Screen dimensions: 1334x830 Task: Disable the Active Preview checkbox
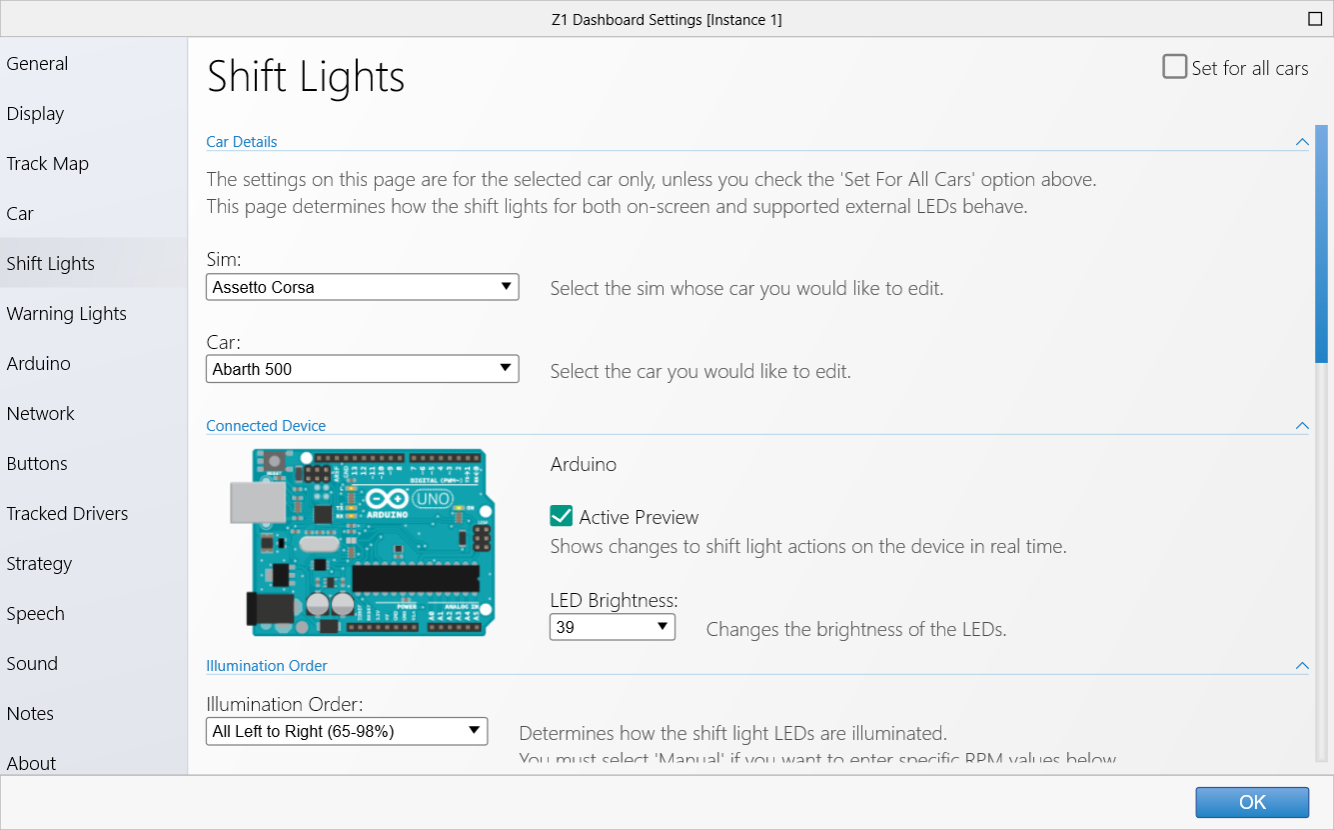[x=563, y=517]
